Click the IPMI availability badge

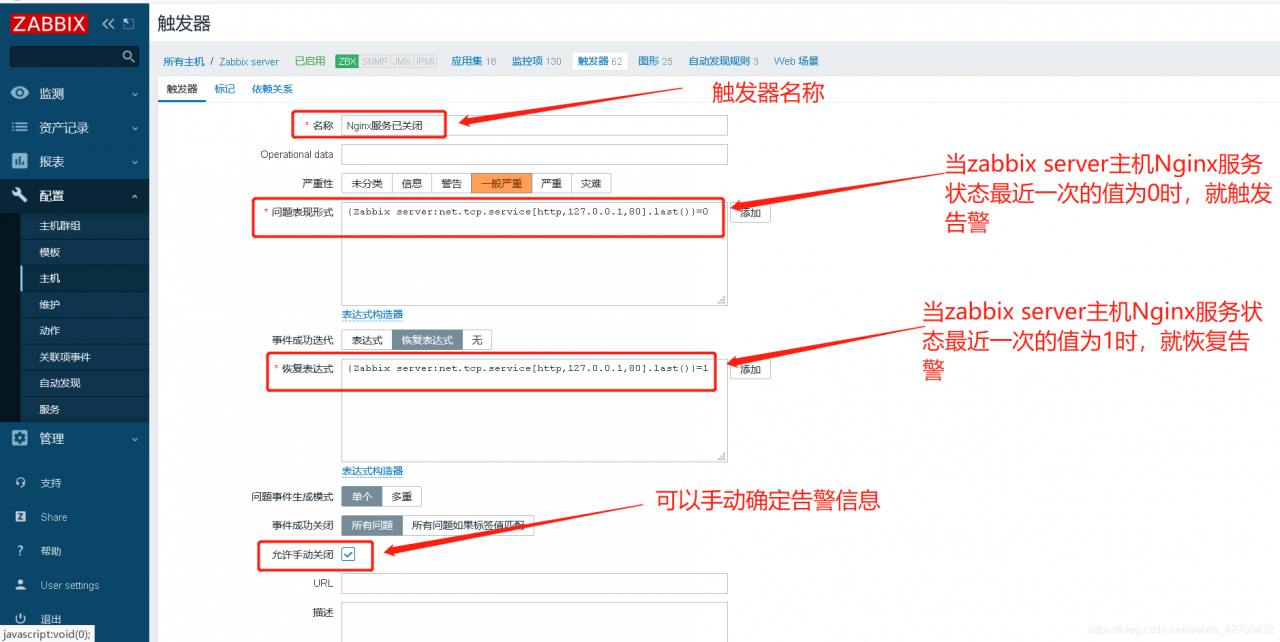coord(426,61)
